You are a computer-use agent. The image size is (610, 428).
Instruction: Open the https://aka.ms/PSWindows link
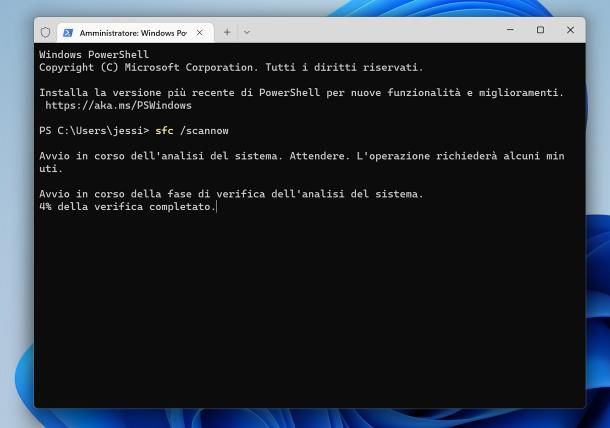(x=119, y=105)
